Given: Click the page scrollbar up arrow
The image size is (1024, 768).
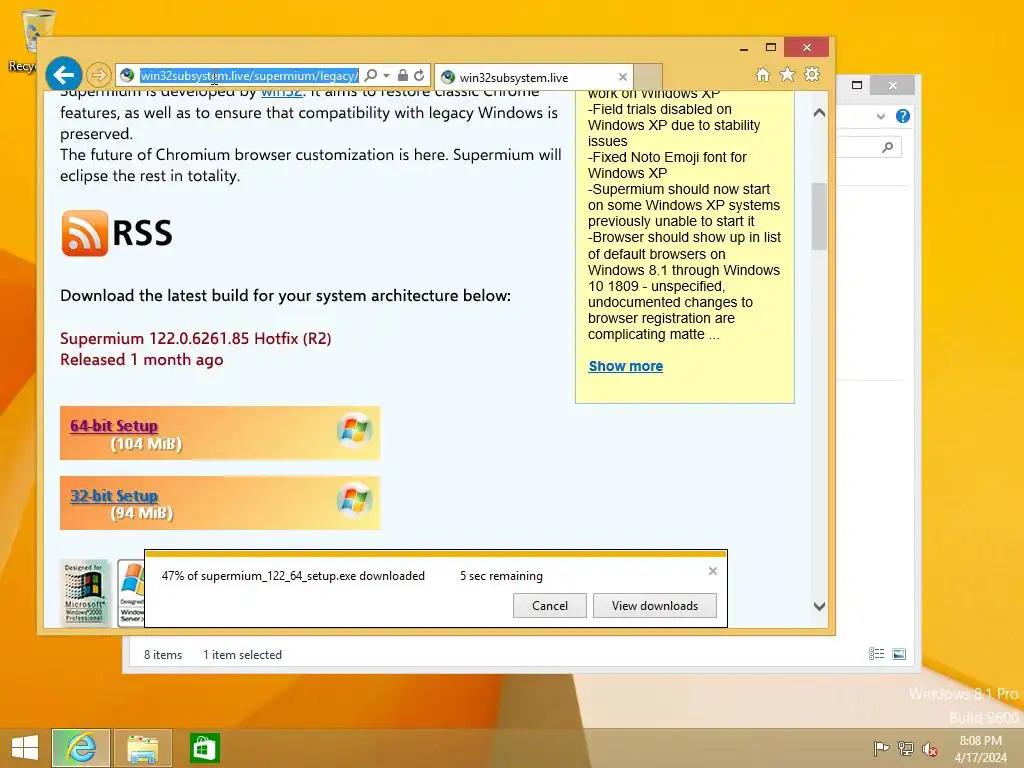Looking at the screenshot, I should [819, 113].
